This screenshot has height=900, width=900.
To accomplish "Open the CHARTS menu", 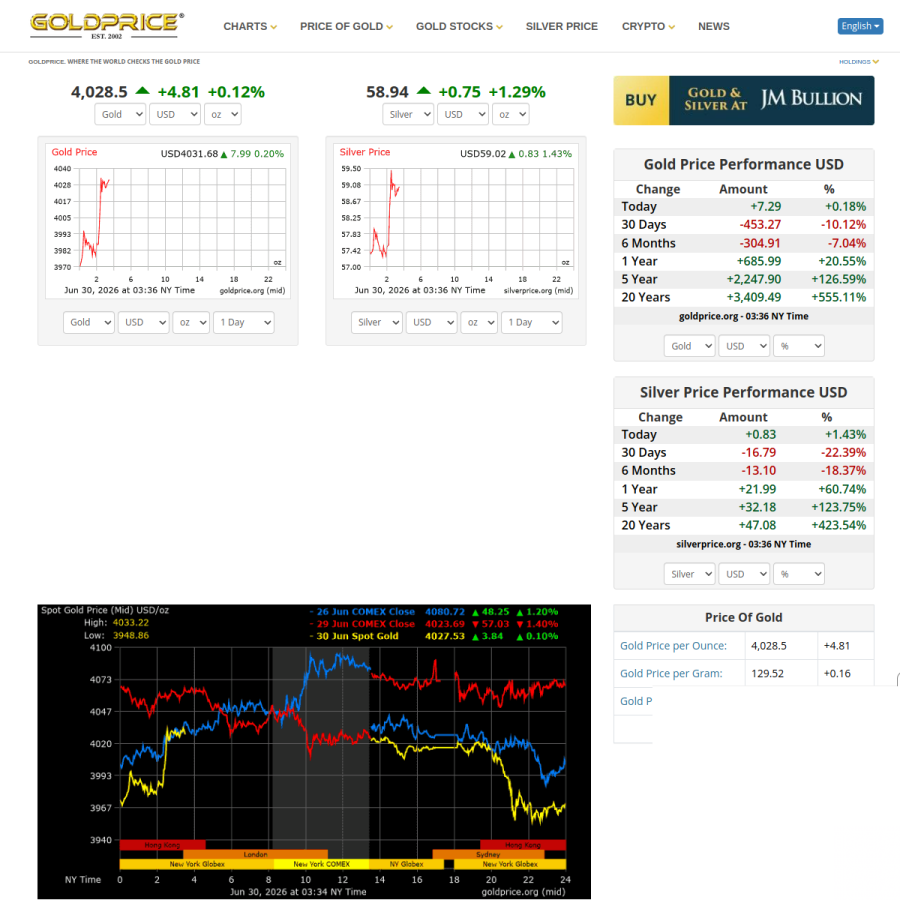I will [250, 26].
